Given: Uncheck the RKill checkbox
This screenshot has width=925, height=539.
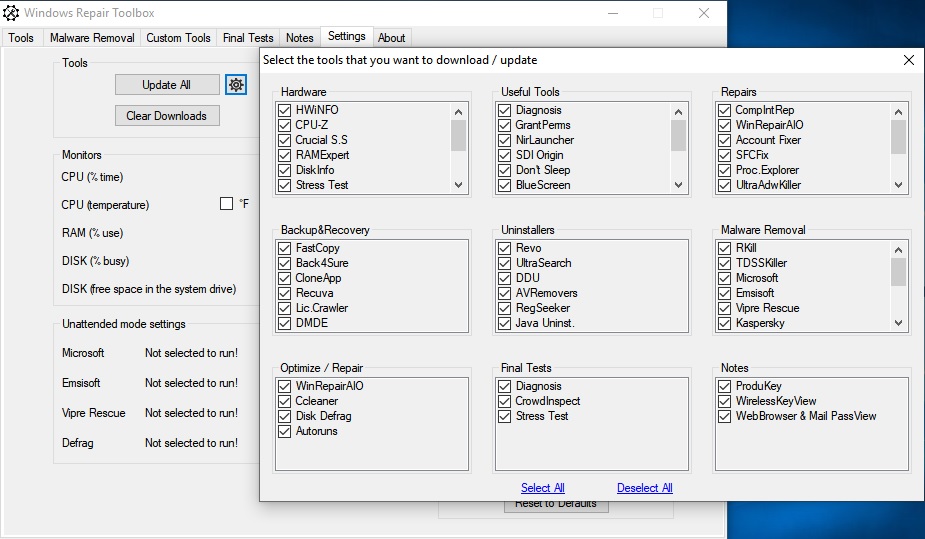Looking at the screenshot, I should click(724, 248).
